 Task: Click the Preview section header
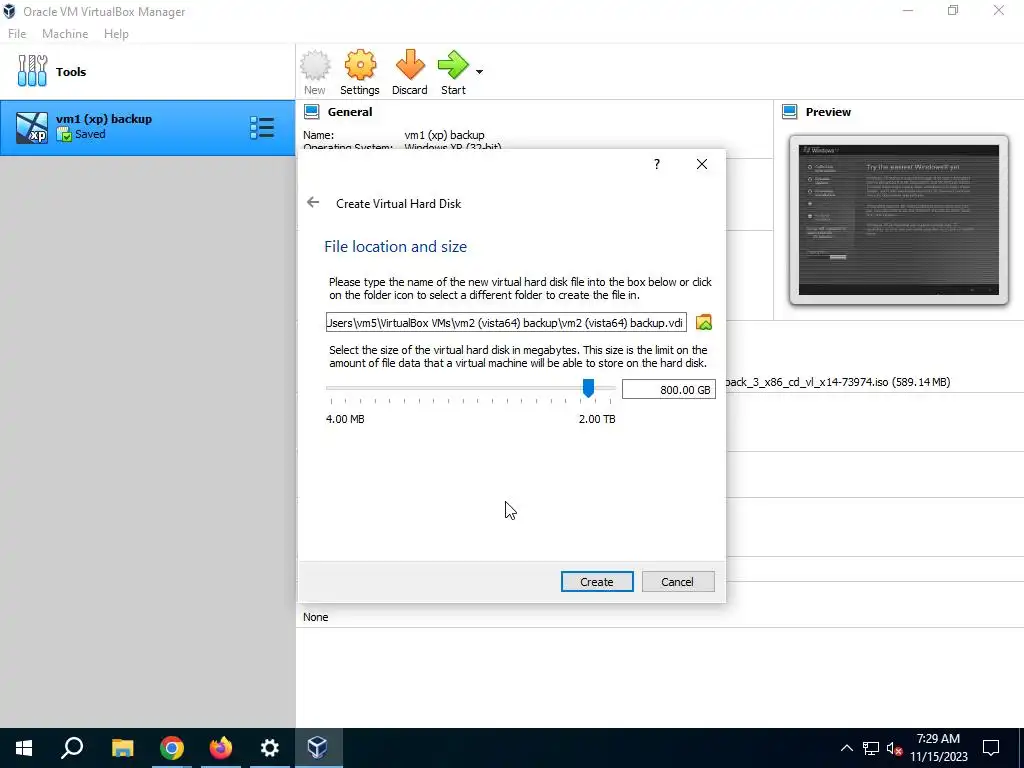[828, 112]
